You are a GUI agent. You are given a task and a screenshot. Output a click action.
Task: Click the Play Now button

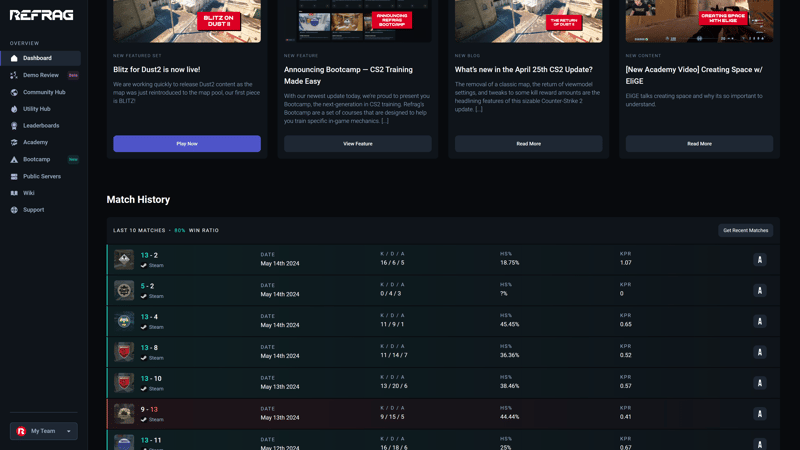click(x=187, y=143)
